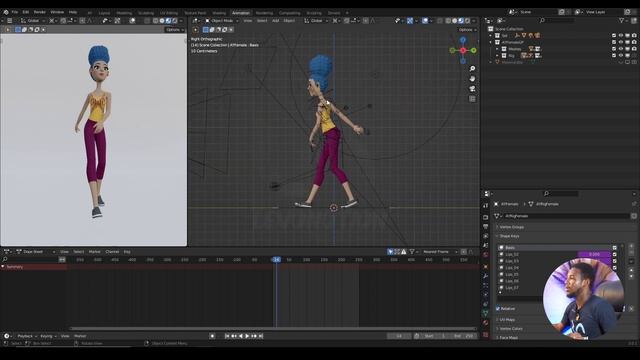This screenshot has width=640, height=360.
Task: Collapse the Shape Keys panel
Action: [x=509, y=236]
